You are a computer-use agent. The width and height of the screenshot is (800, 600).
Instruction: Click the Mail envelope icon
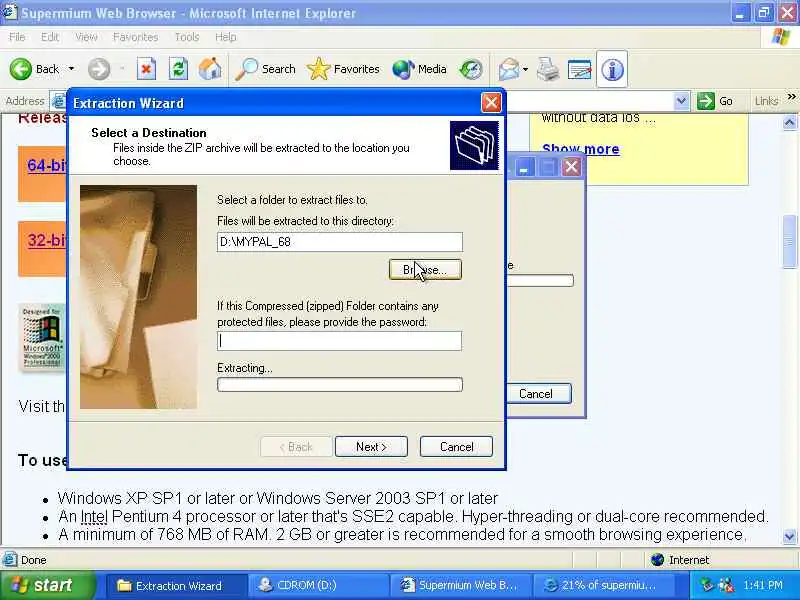(509, 69)
